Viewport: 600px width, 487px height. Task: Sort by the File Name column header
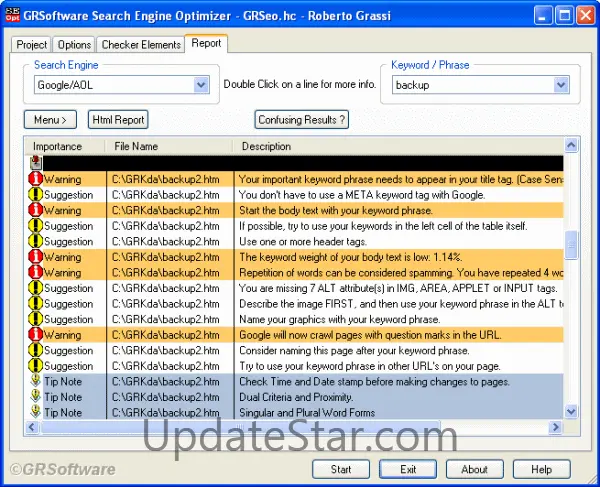(x=169, y=146)
